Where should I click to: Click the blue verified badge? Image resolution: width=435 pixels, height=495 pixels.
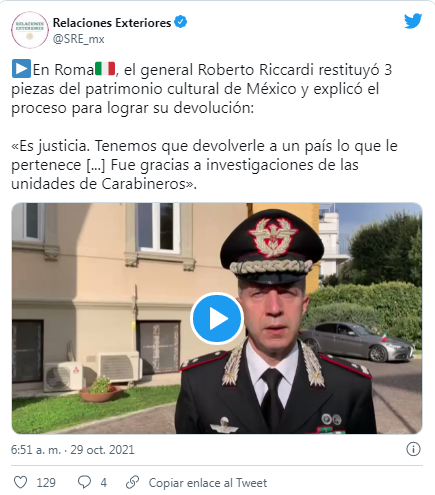pyautogui.click(x=181, y=22)
